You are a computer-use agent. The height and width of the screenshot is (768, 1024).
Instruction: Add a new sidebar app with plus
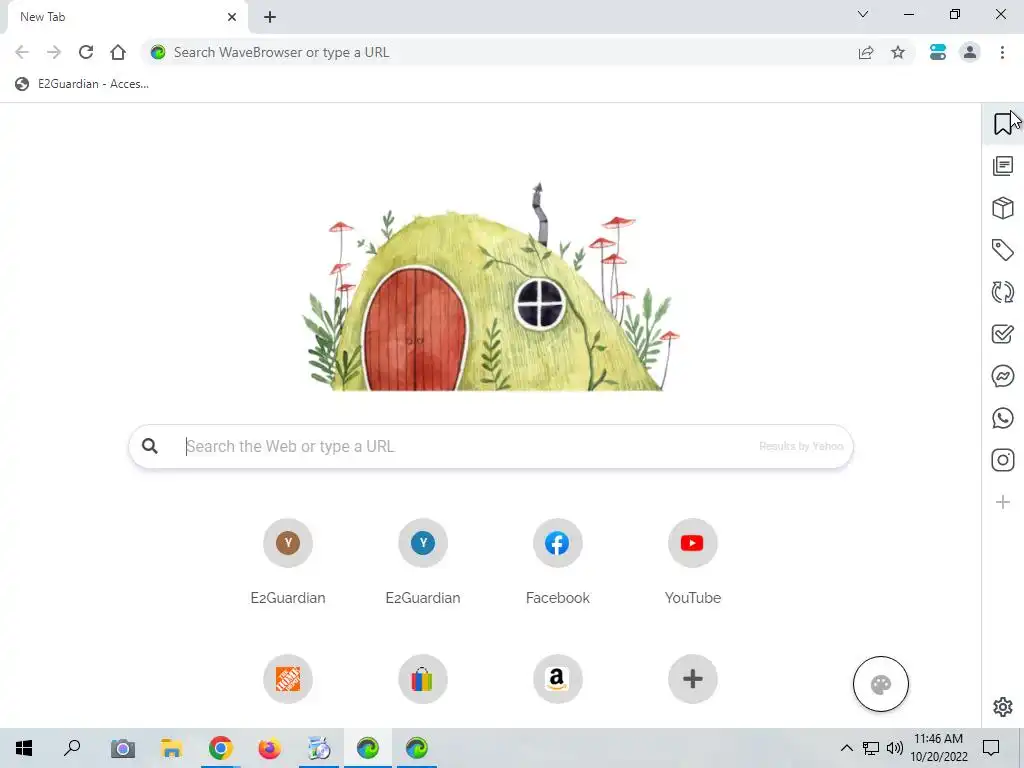(1002, 502)
